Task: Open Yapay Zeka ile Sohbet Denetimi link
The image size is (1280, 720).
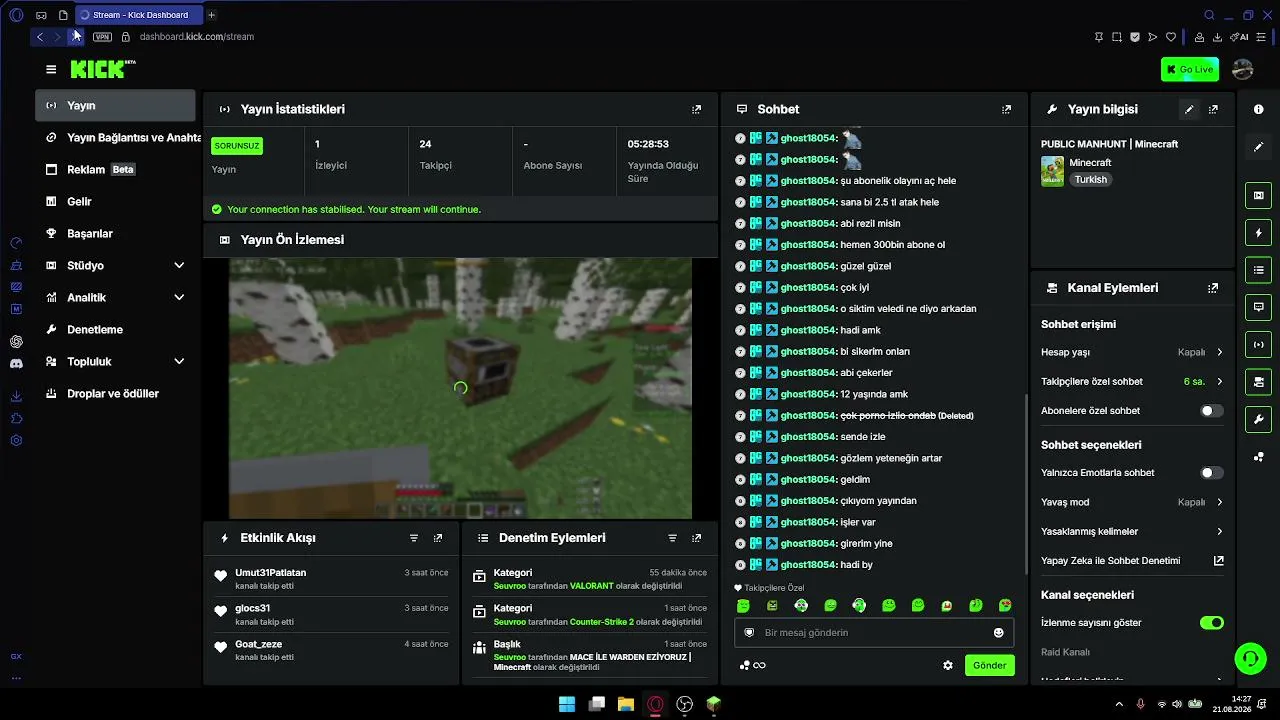Action: [x=1132, y=561]
